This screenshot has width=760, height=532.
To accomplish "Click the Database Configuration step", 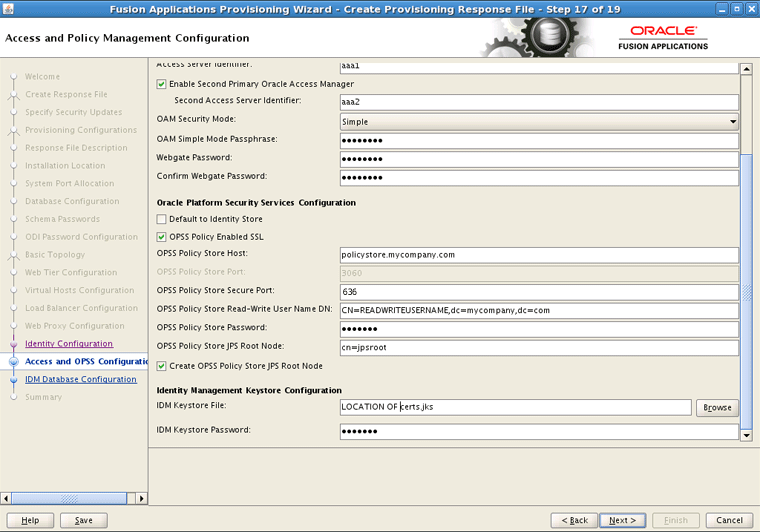I will (x=72, y=201).
